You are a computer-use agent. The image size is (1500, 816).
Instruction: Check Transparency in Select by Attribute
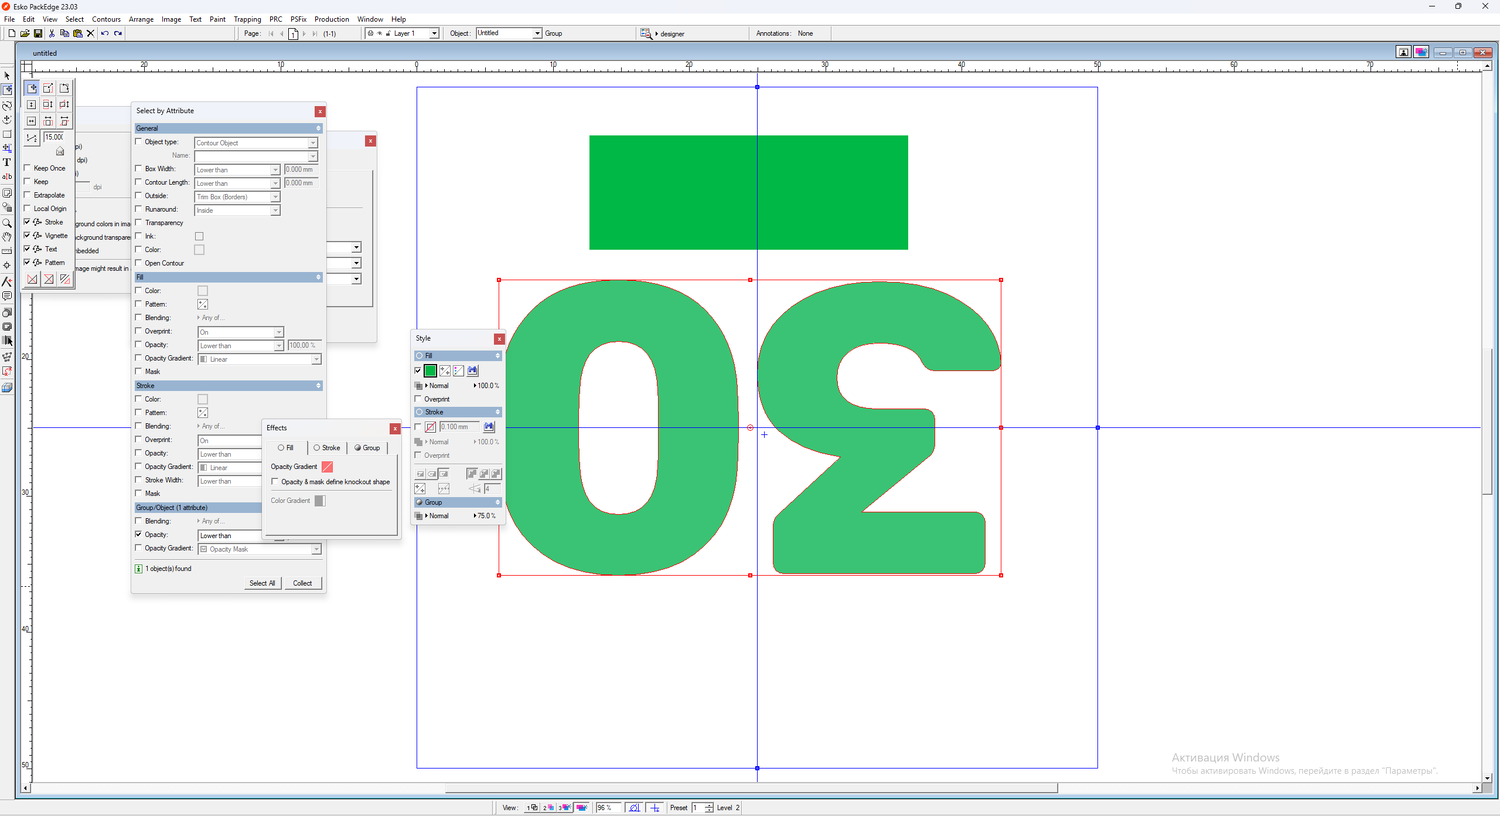[x=139, y=223]
